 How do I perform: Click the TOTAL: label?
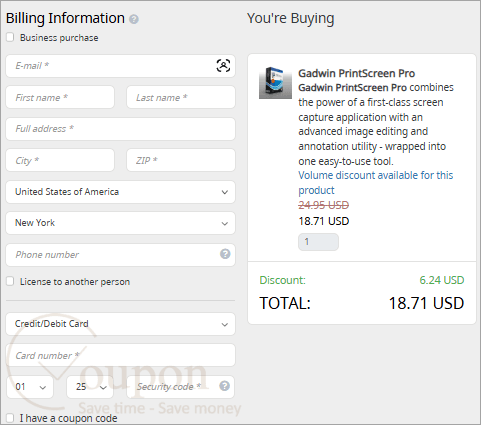(285, 303)
